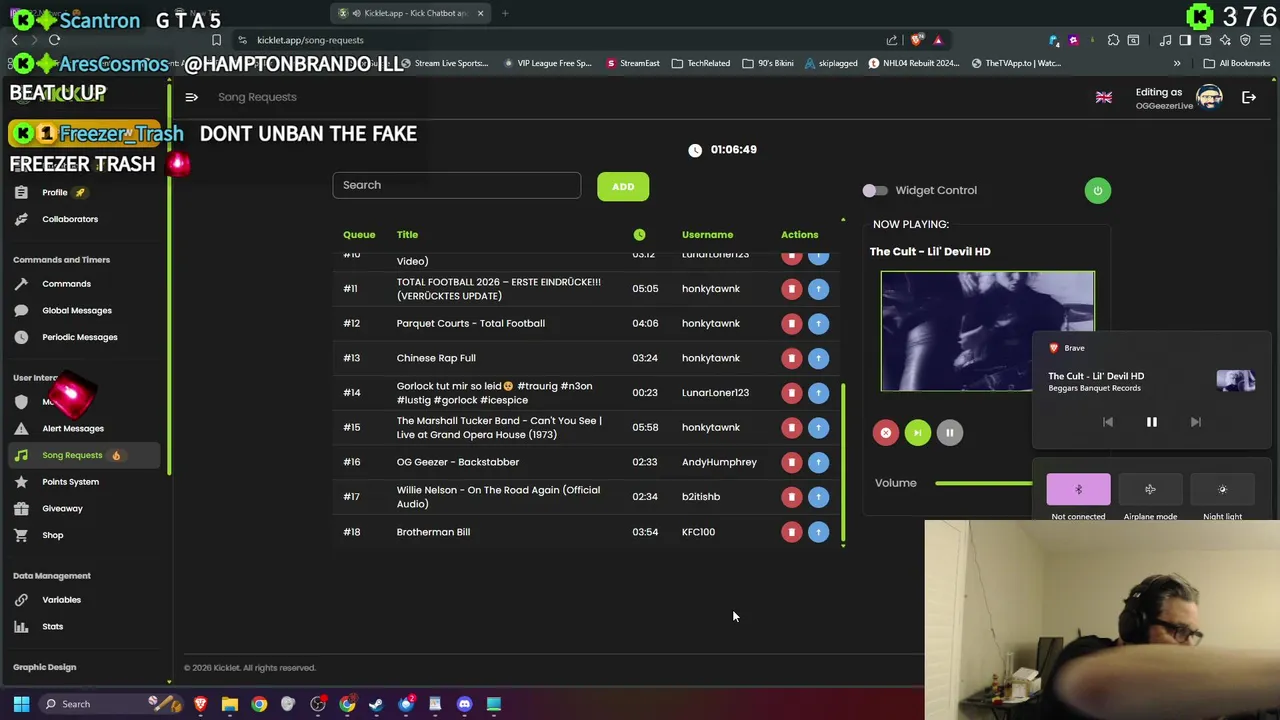Viewport: 1280px width, 720px height.
Task: Open Profile in sidebar
Action: coord(55,192)
